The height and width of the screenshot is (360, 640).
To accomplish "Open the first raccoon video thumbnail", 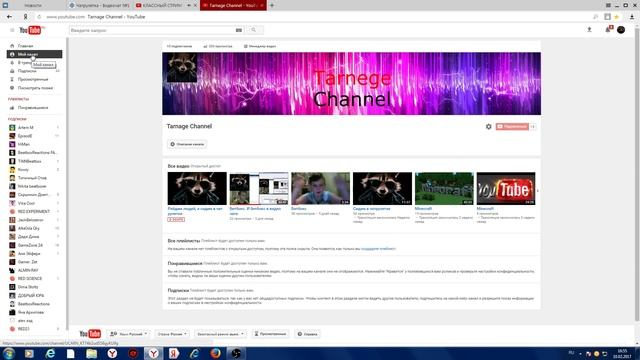I will (x=197, y=188).
